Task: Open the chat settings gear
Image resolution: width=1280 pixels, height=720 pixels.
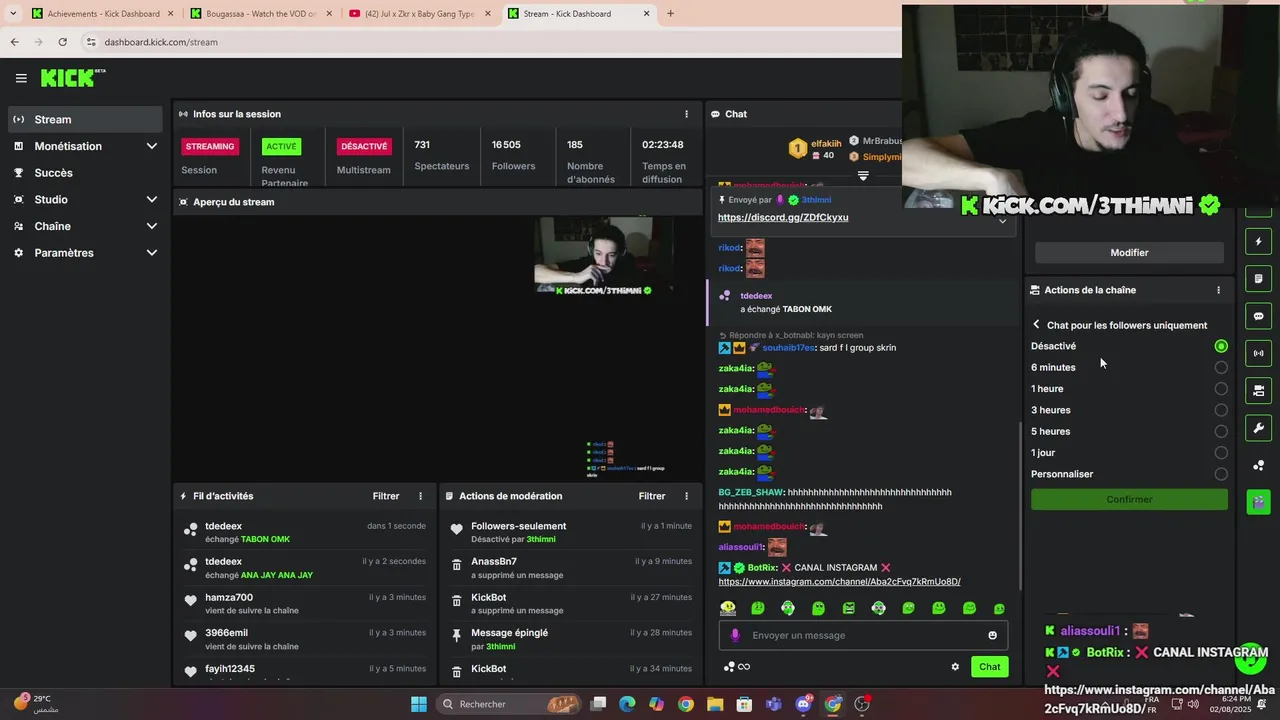Action: [955, 667]
